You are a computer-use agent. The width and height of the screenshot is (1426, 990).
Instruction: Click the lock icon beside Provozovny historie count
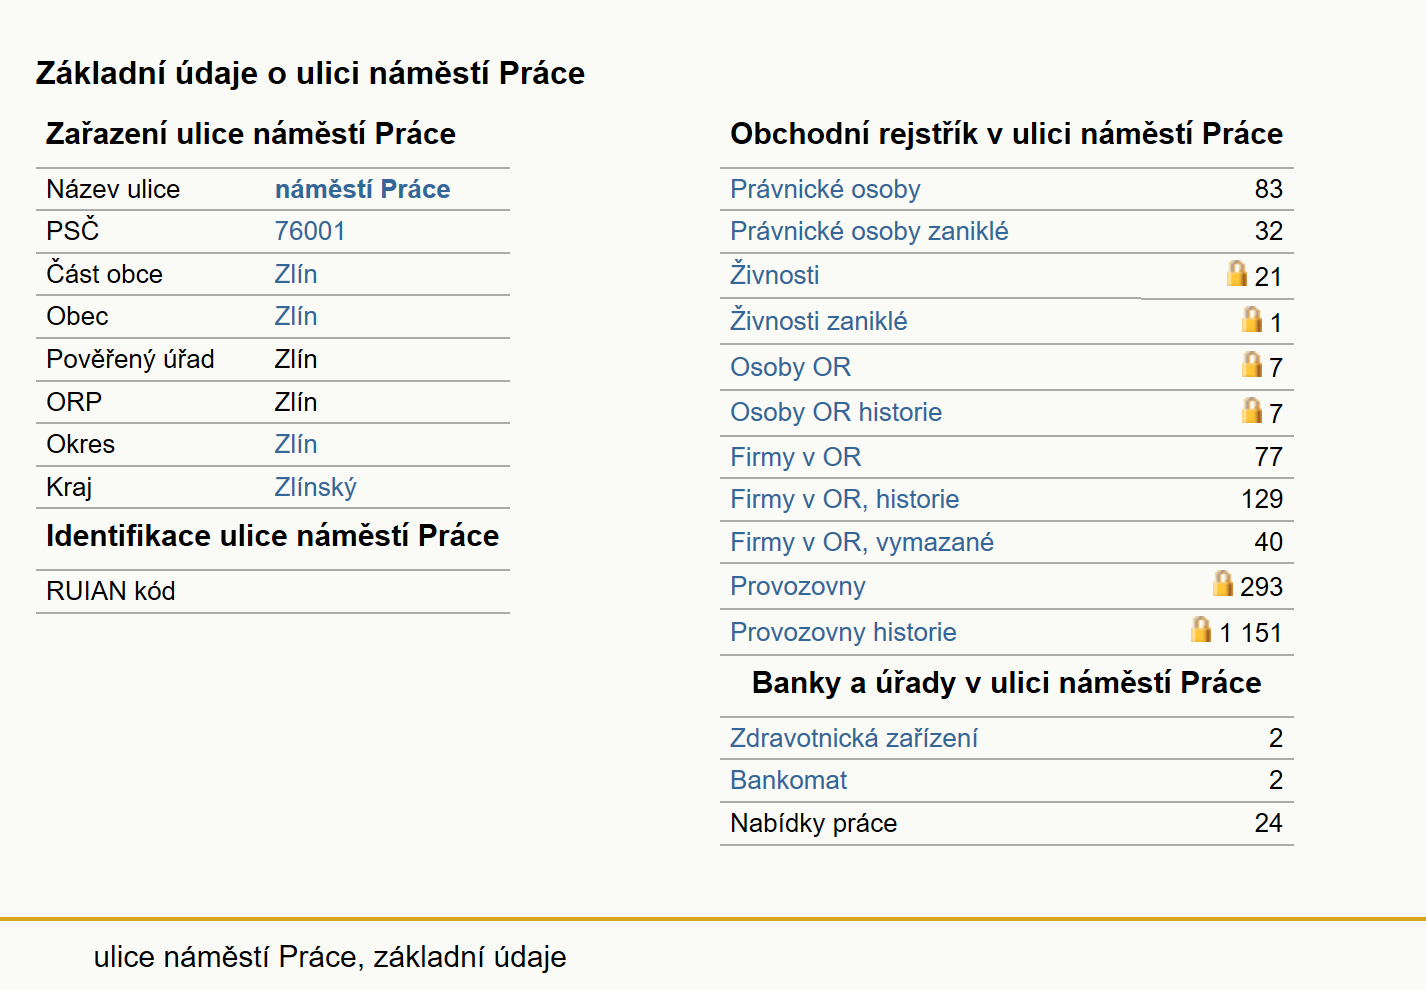[x=1202, y=629]
